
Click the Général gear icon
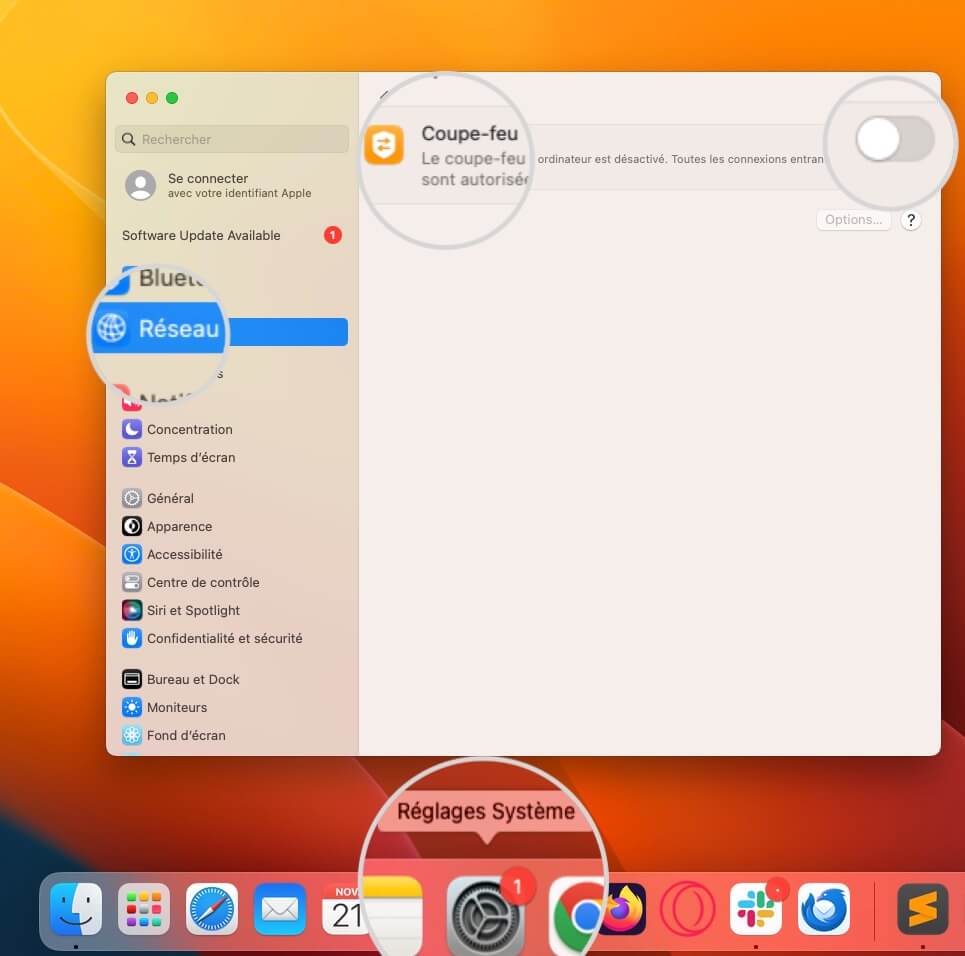click(132, 498)
